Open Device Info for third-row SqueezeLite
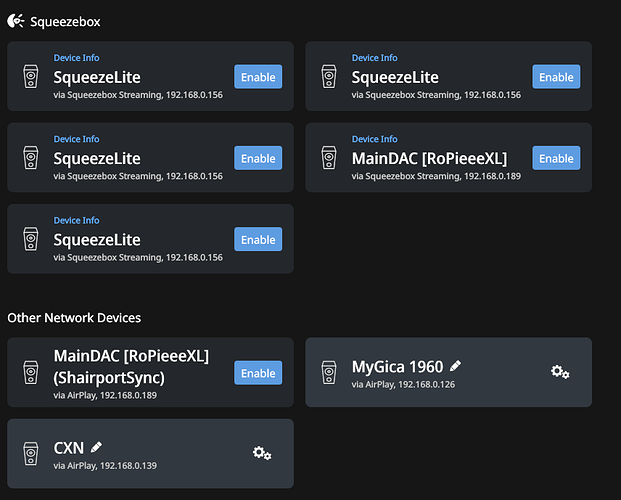The width and height of the screenshot is (621, 500). pos(76,220)
